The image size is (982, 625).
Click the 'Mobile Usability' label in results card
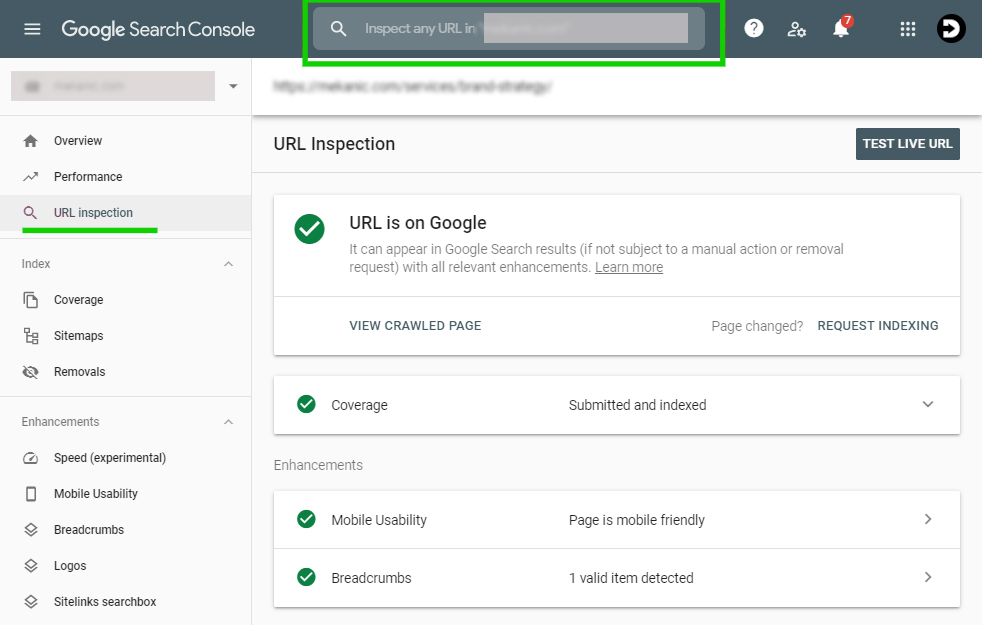click(379, 520)
